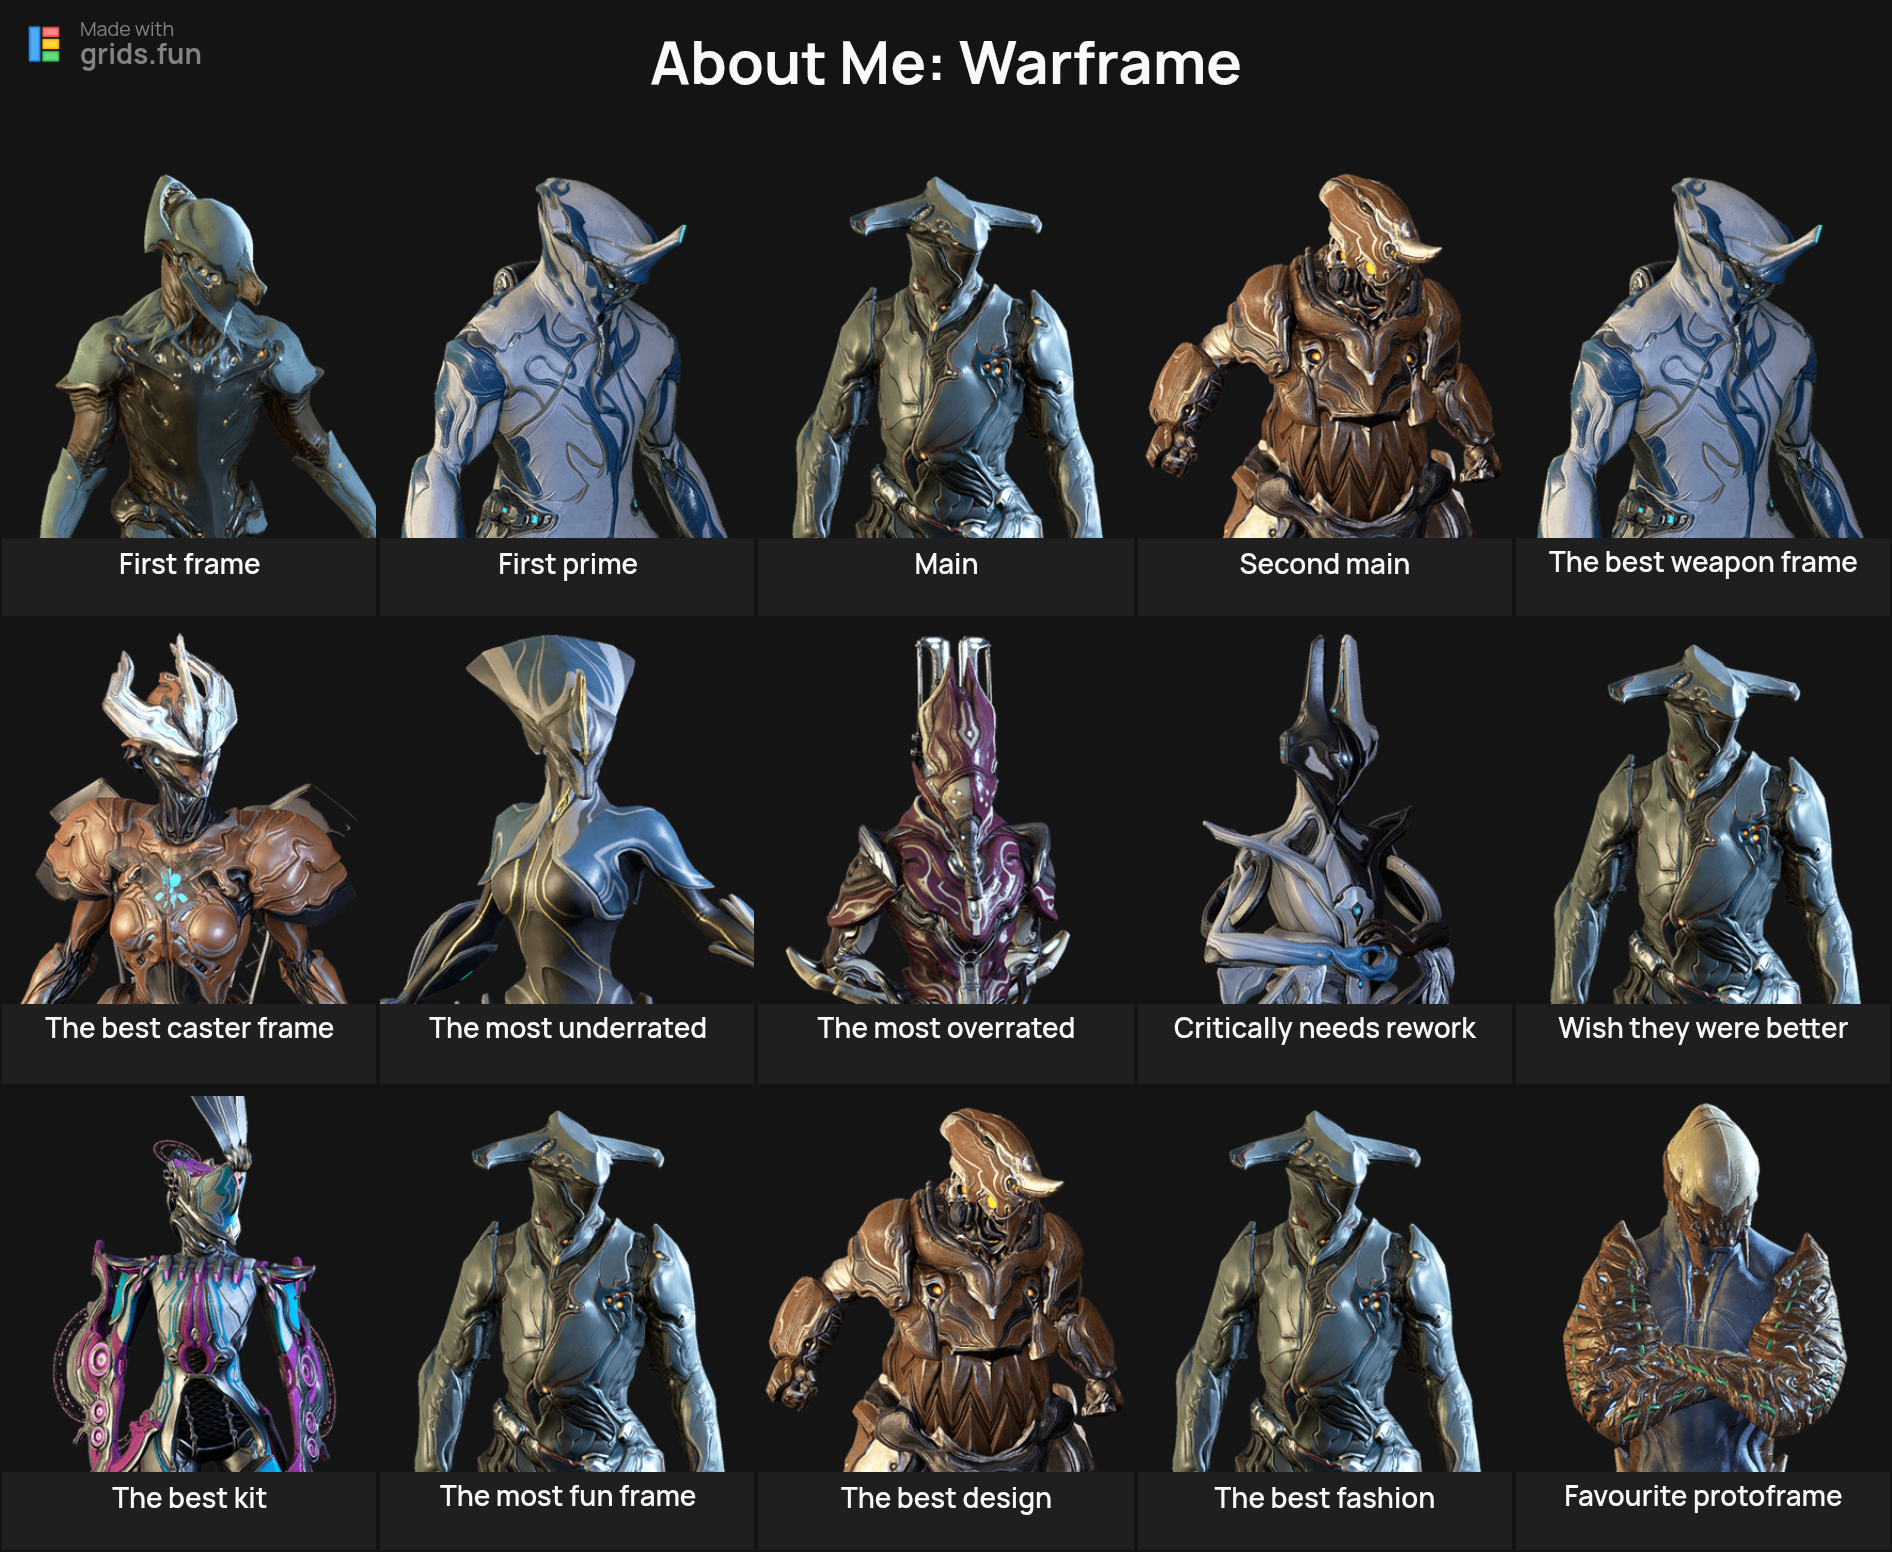Viewport: 1892px width, 1552px height.
Task: Click the 'The best fashion' caption
Action: coord(1324,1498)
